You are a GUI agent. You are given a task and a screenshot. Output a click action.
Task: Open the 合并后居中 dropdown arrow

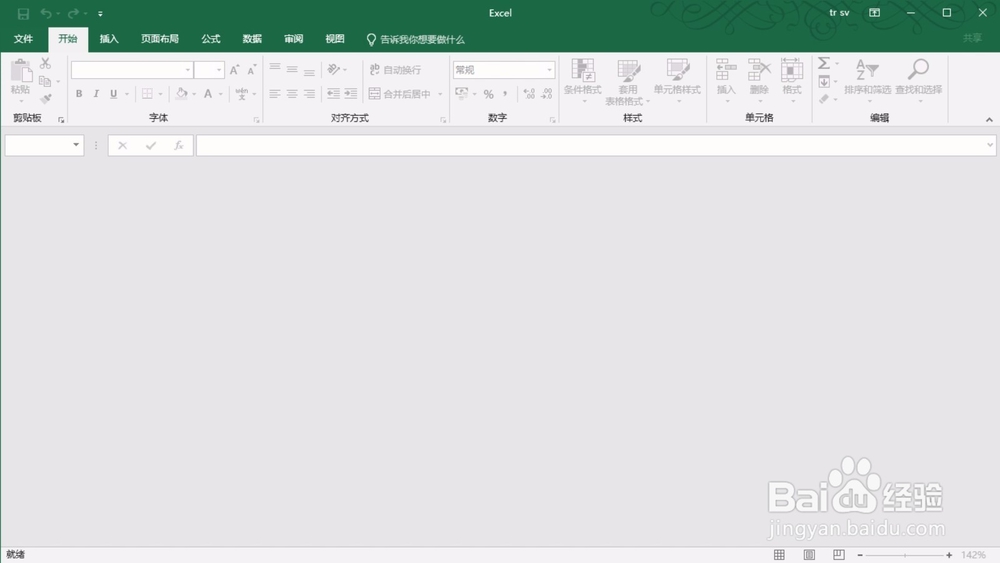440,94
